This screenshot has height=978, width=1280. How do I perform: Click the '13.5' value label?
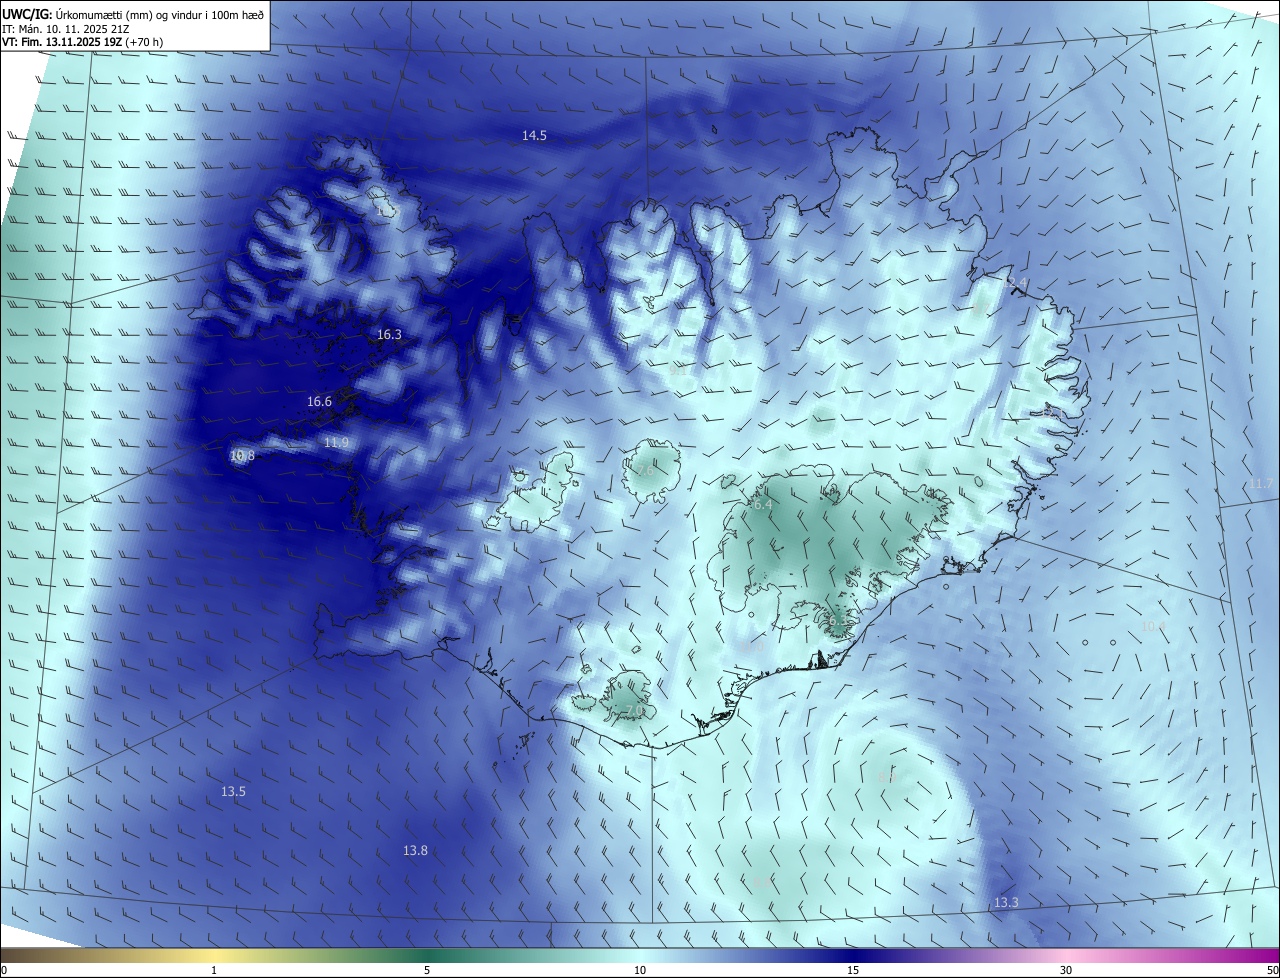(x=233, y=791)
